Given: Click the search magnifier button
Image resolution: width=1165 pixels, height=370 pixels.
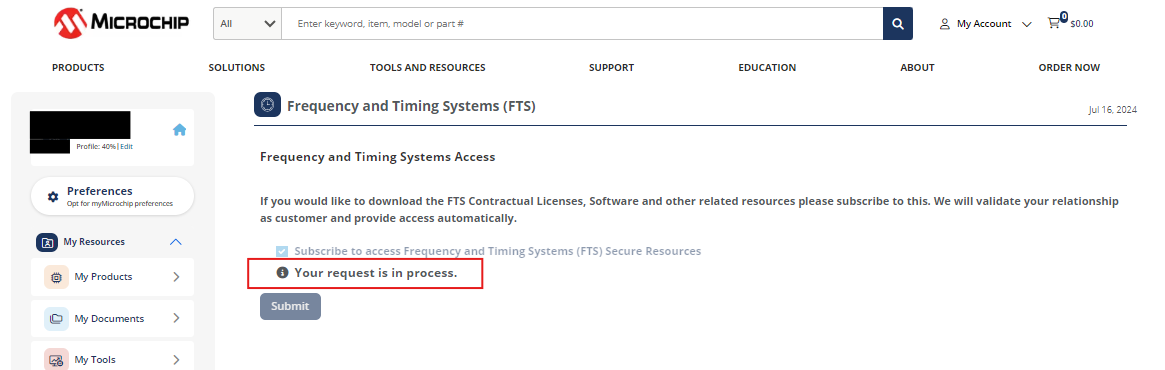Looking at the screenshot, I should 898,24.
